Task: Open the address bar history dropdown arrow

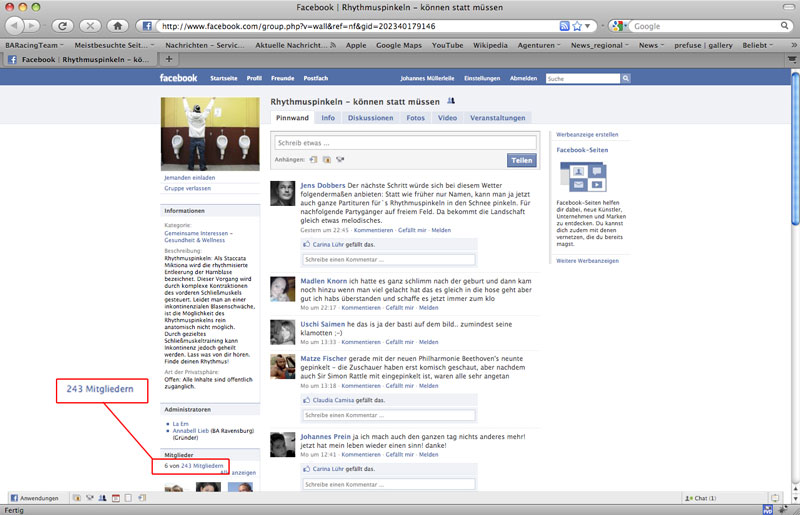Action: pyautogui.click(x=588, y=26)
